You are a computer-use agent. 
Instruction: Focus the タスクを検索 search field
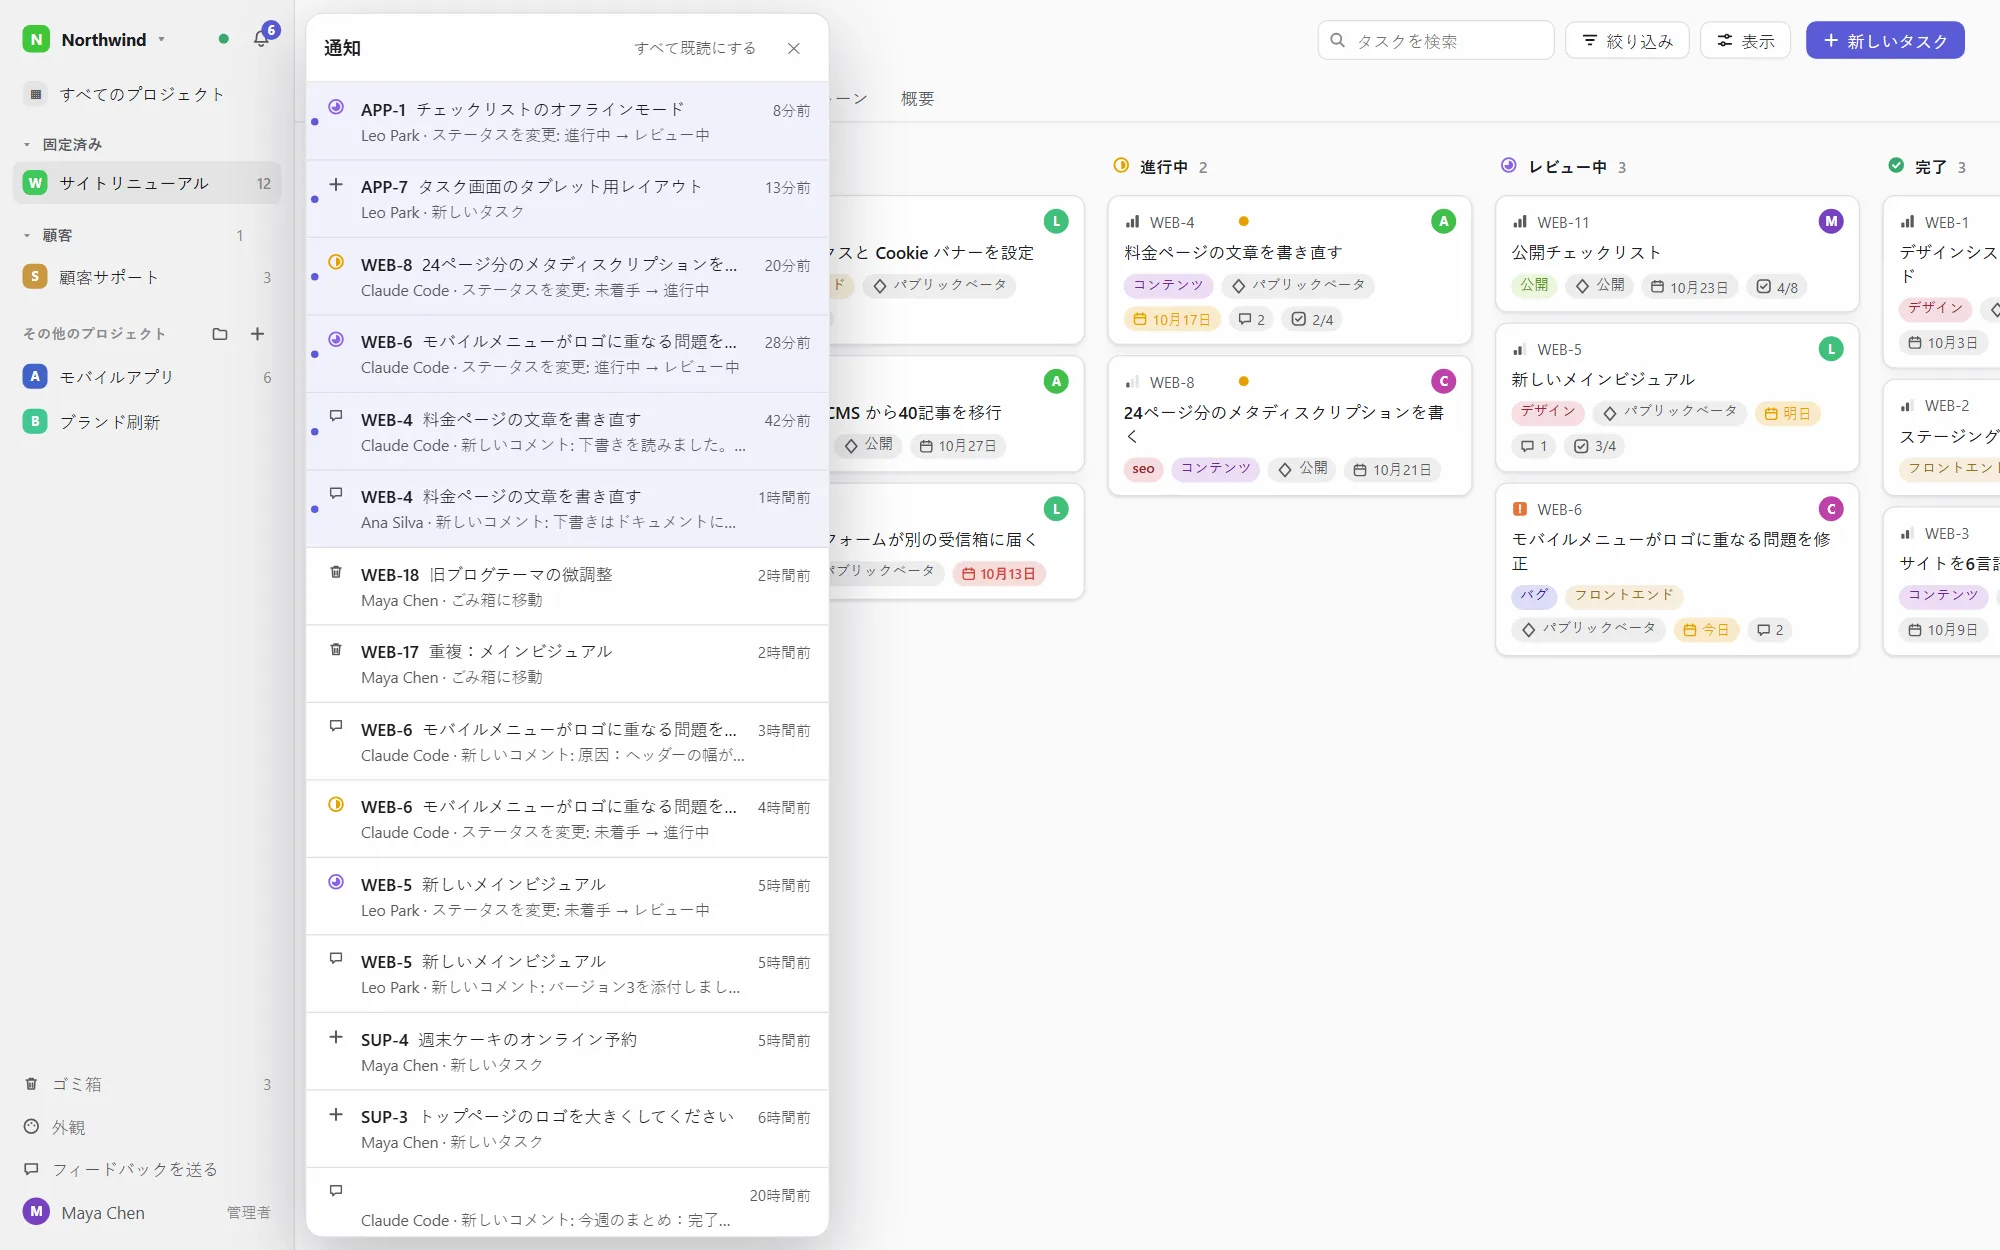[x=1436, y=41]
